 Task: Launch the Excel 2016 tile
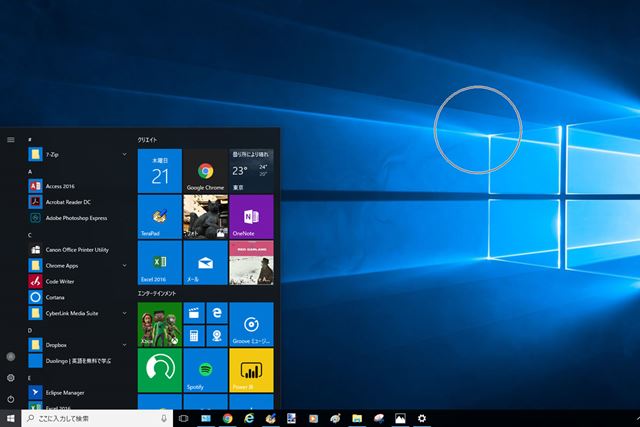(x=160, y=262)
